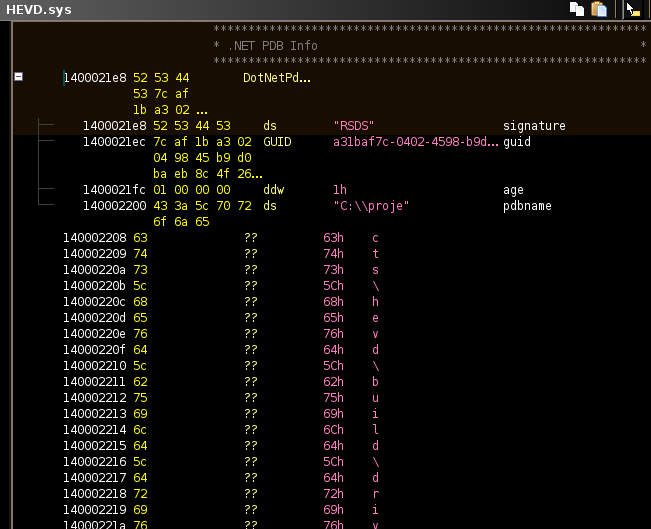Select address 140002214
The width and height of the screenshot is (651, 529).
(x=95, y=430)
